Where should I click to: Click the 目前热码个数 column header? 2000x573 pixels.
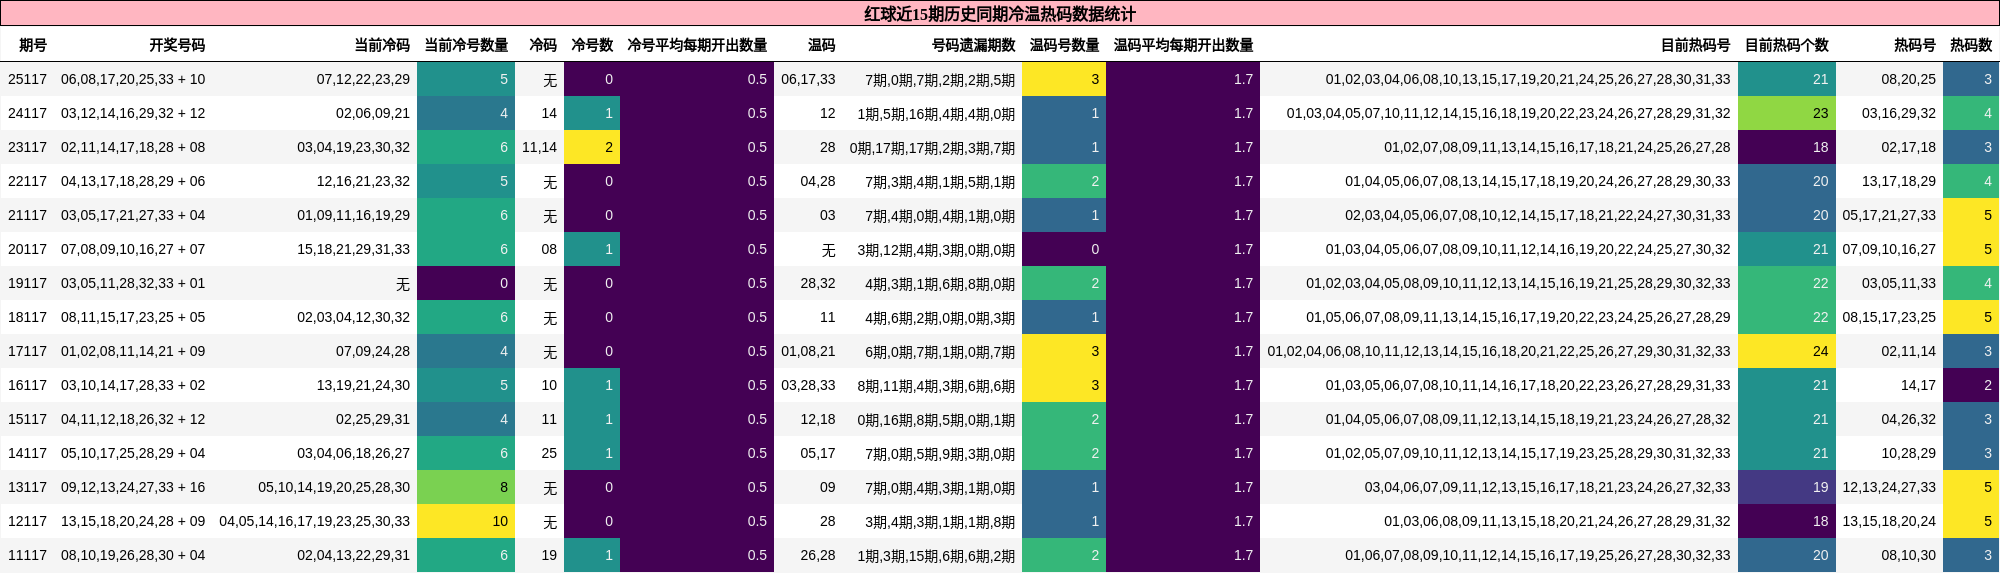click(1786, 45)
